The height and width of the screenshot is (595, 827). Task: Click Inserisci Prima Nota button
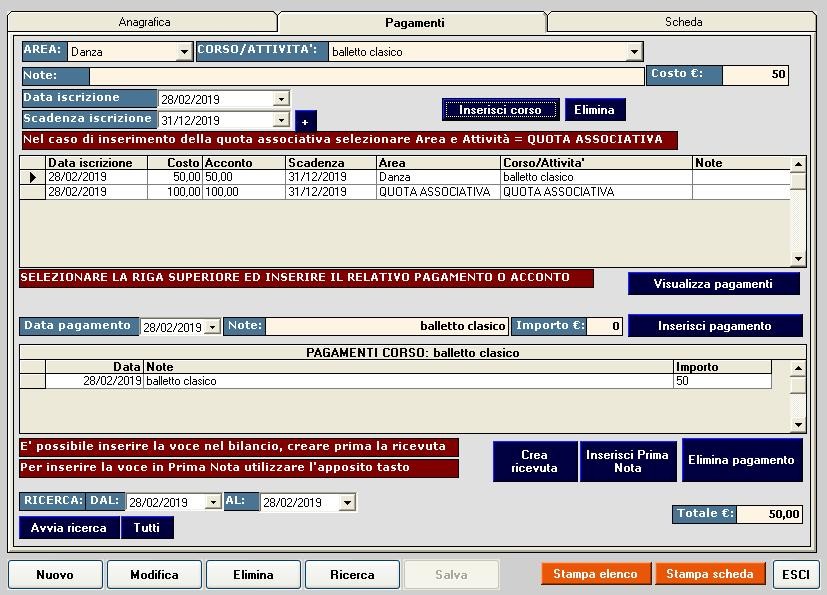(627, 462)
